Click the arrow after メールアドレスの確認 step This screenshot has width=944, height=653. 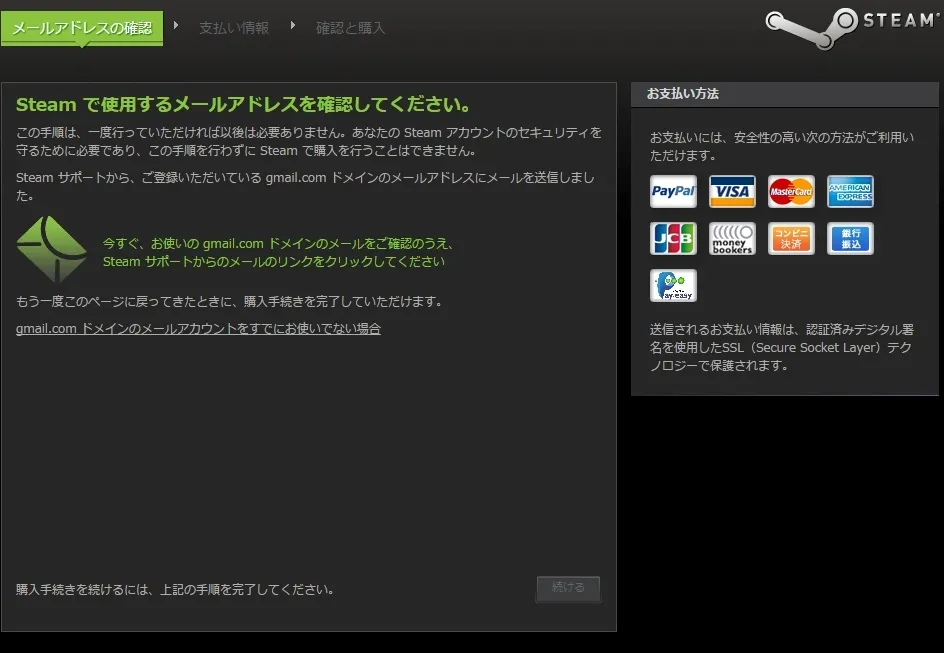click(x=176, y=25)
